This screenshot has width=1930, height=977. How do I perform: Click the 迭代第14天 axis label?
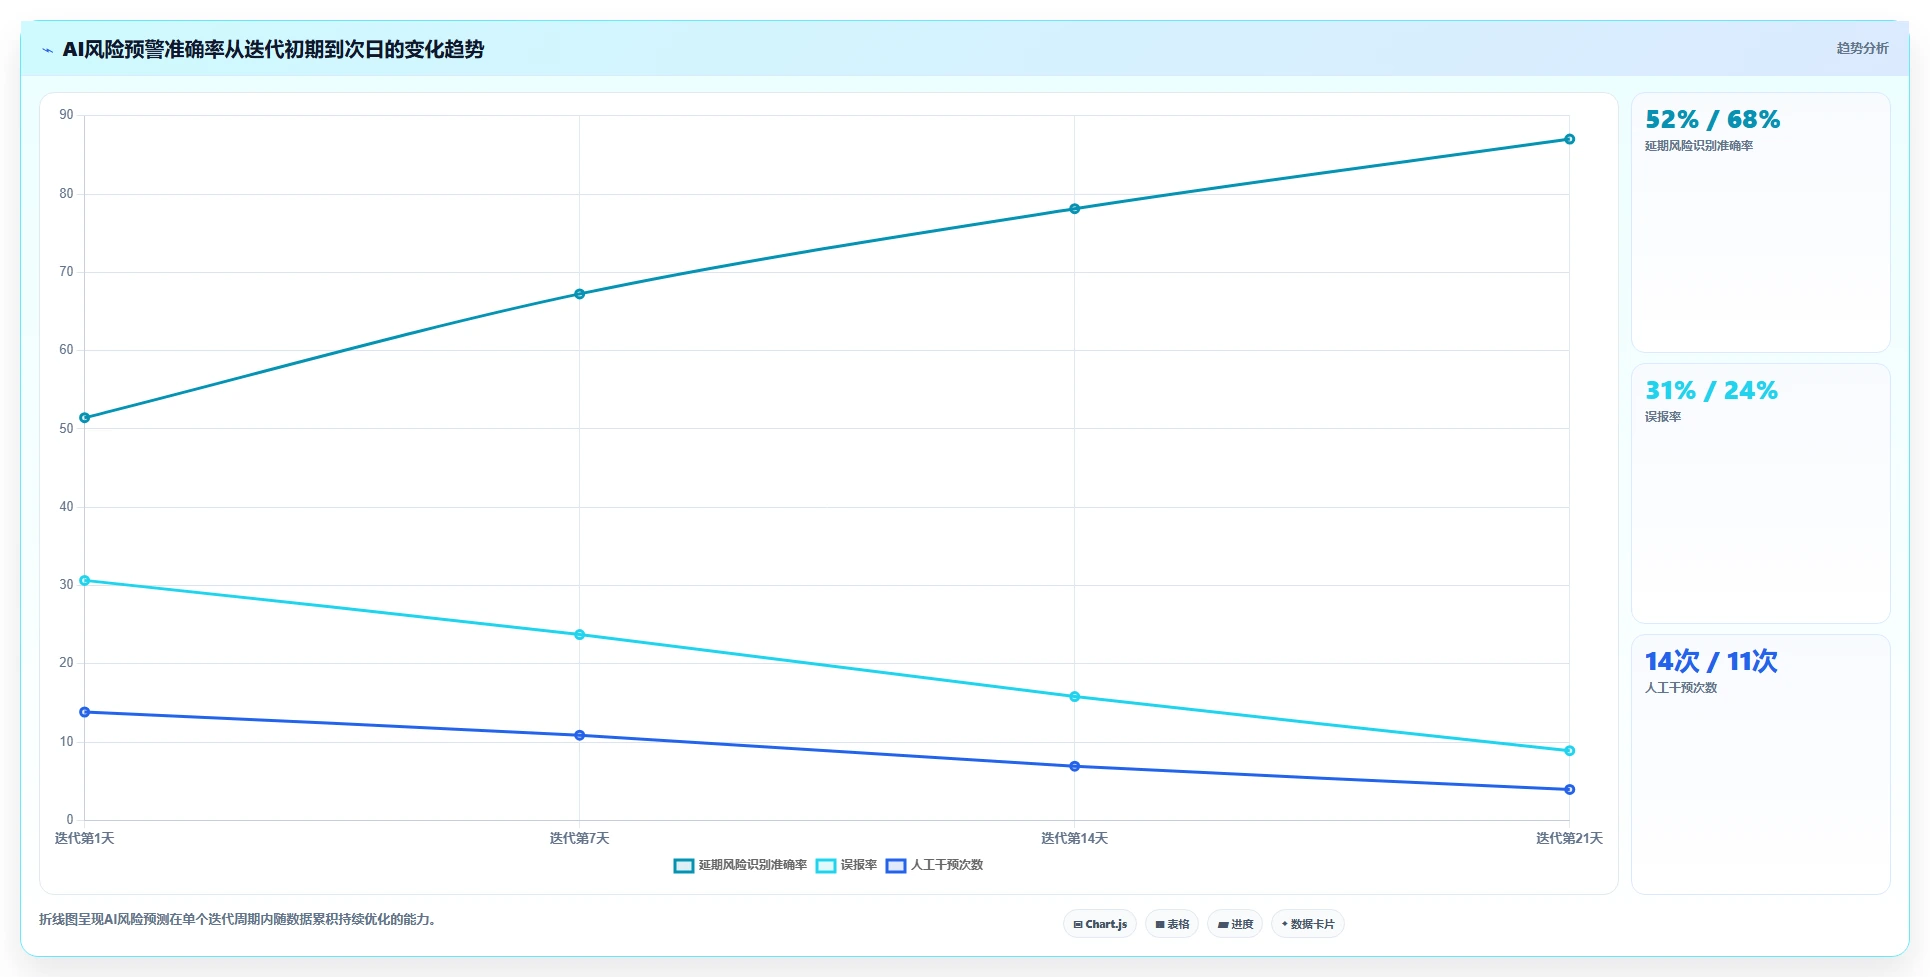click(1074, 839)
